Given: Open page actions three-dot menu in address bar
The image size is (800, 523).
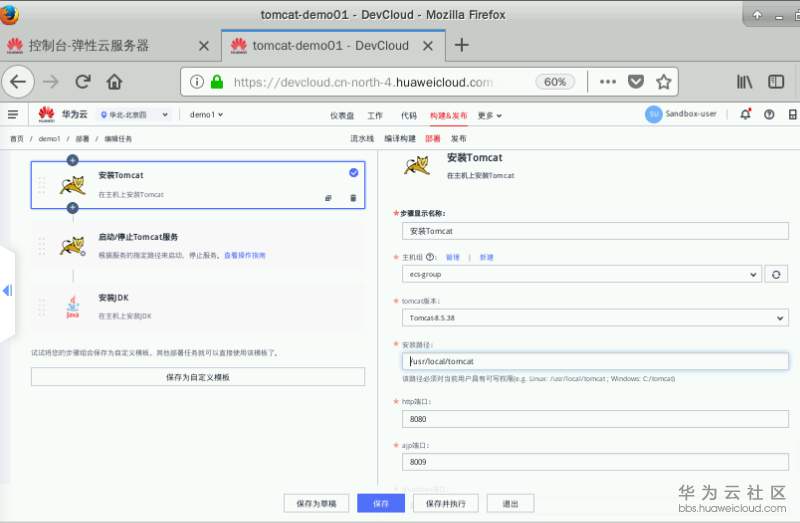Looking at the screenshot, I should 608,82.
